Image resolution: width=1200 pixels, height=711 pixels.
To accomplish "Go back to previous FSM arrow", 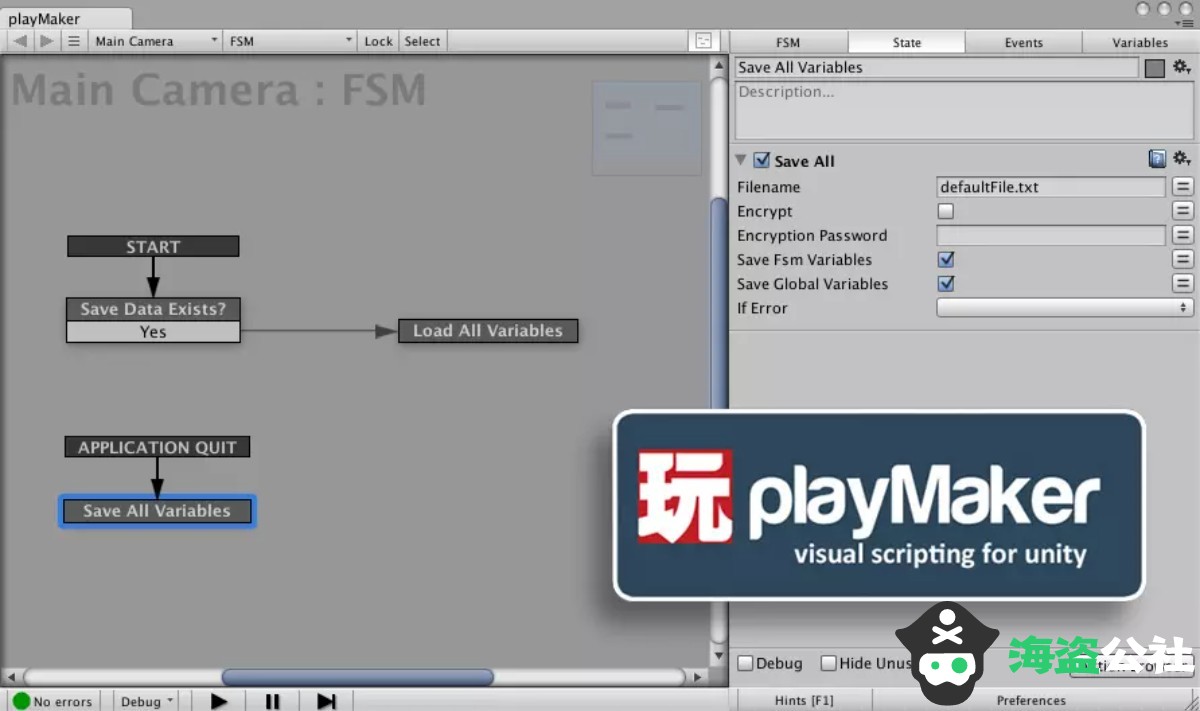I will 20,41.
